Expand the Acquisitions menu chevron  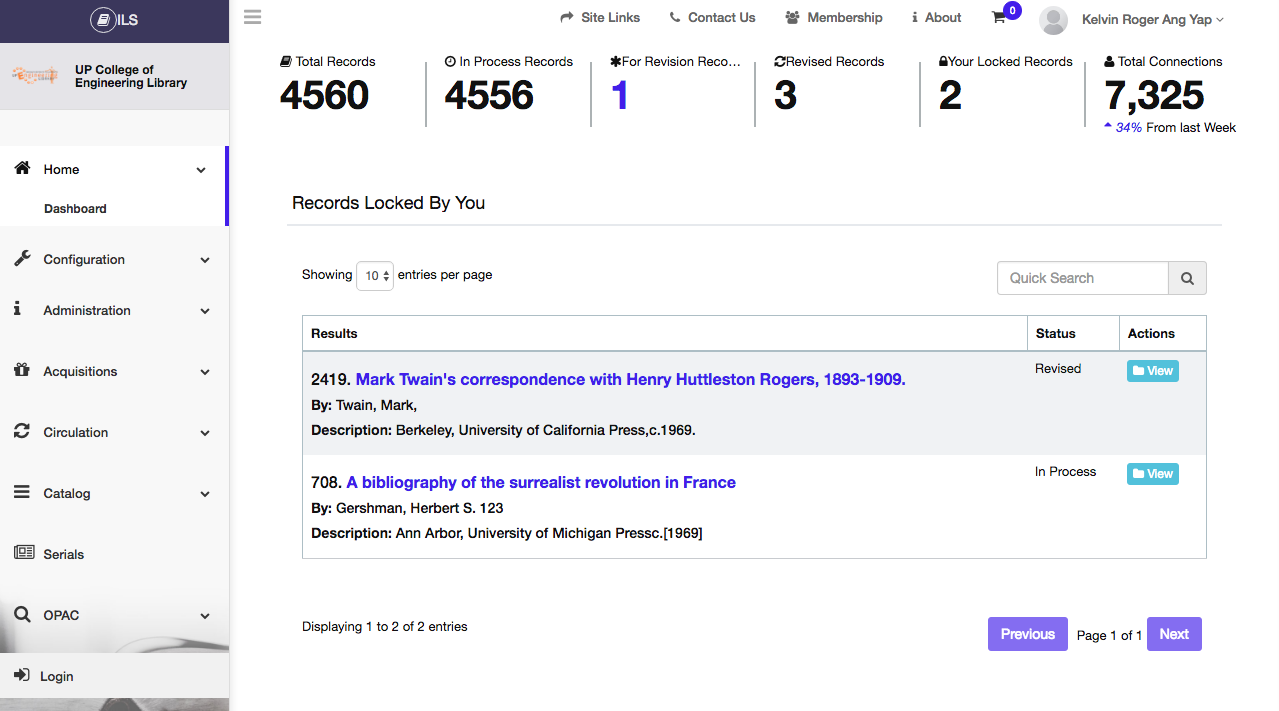point(205,372)
